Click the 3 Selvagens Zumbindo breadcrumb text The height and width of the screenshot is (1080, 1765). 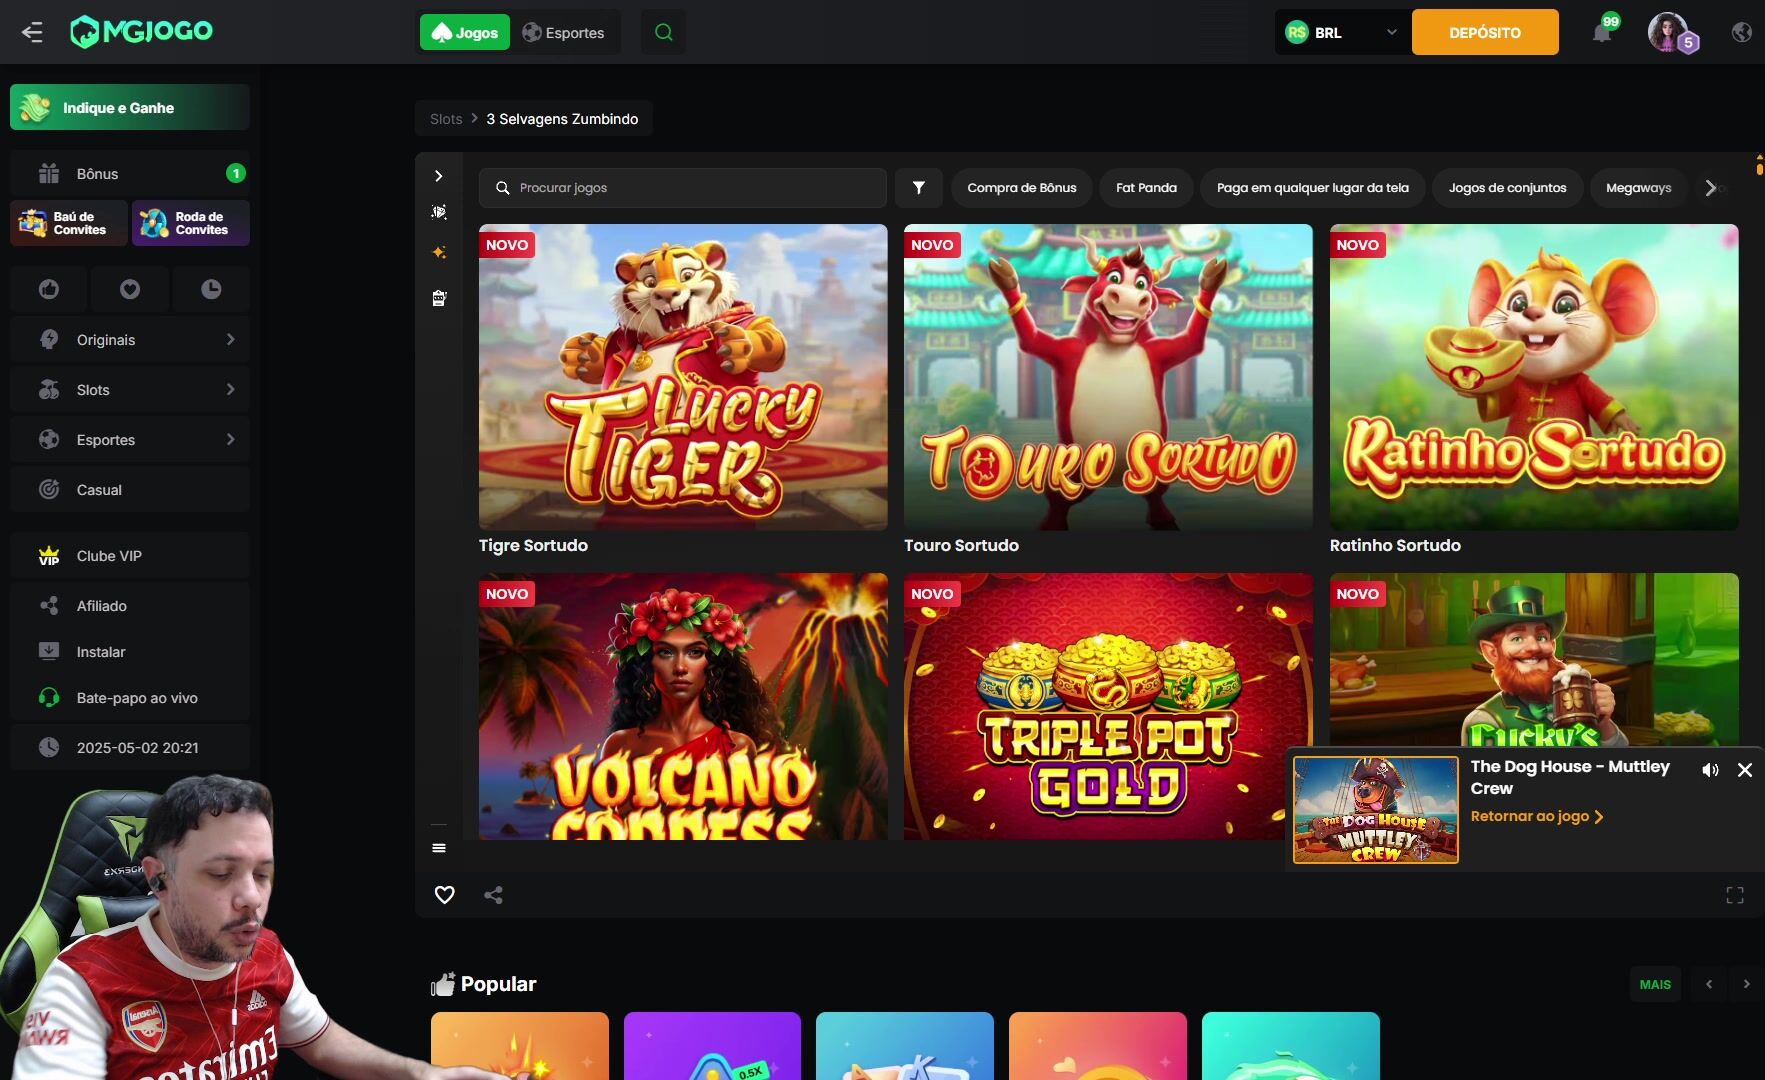point(562,119)
